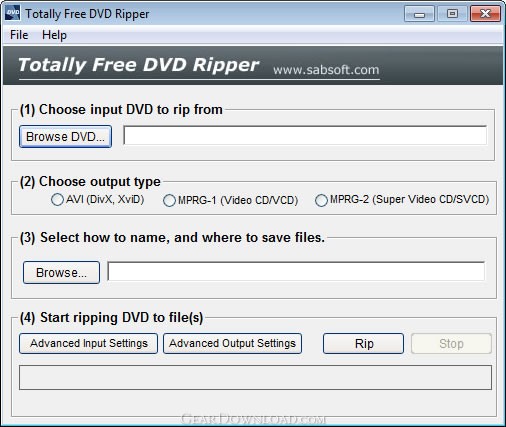The image size is (506, 427).
Task: Open Advanced Input Settings
Action: 88,343
